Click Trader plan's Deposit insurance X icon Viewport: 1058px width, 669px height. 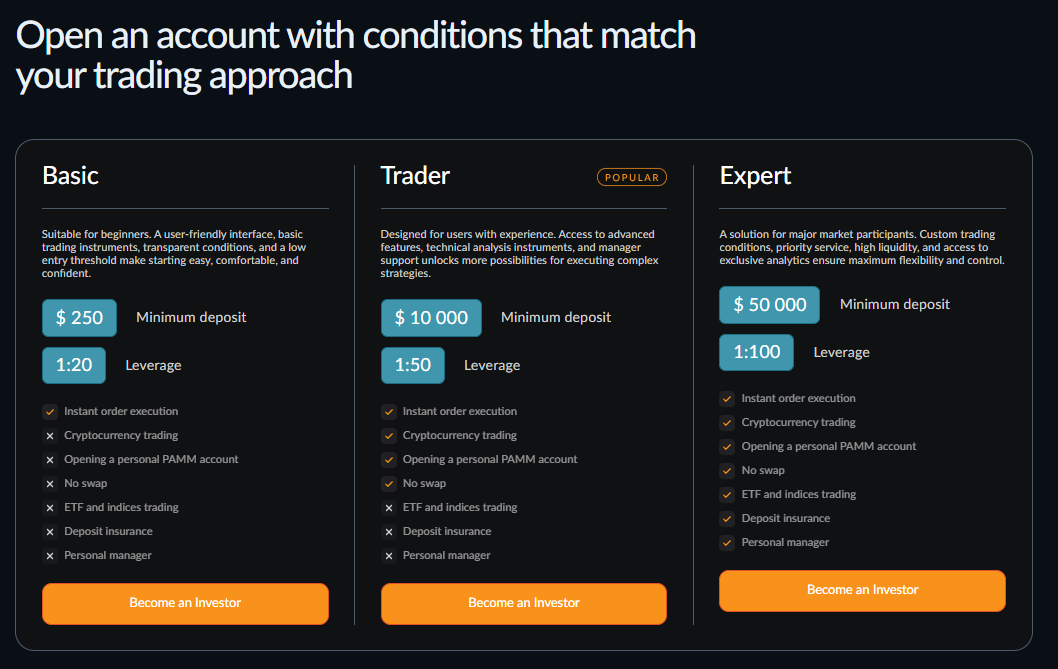(x=389, y=531)
